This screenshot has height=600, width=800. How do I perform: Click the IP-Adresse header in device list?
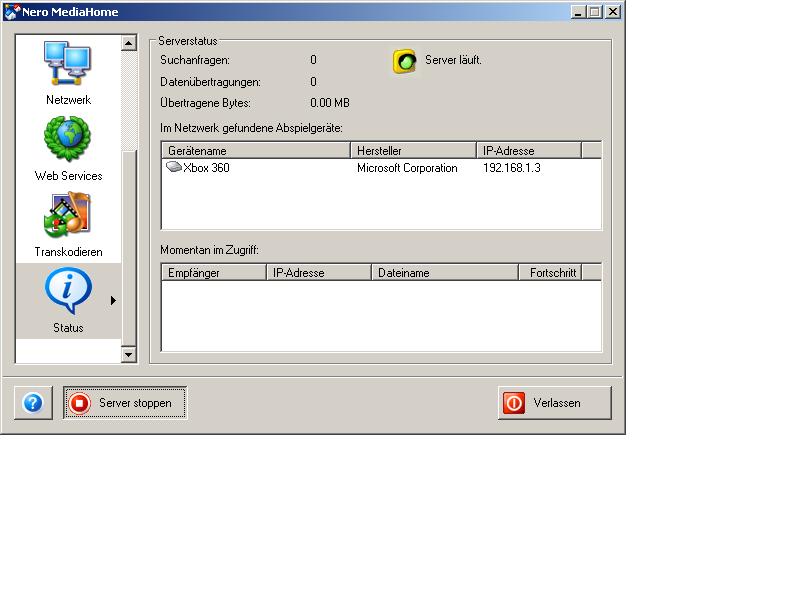pyautogui.click(x=529, y=151)
